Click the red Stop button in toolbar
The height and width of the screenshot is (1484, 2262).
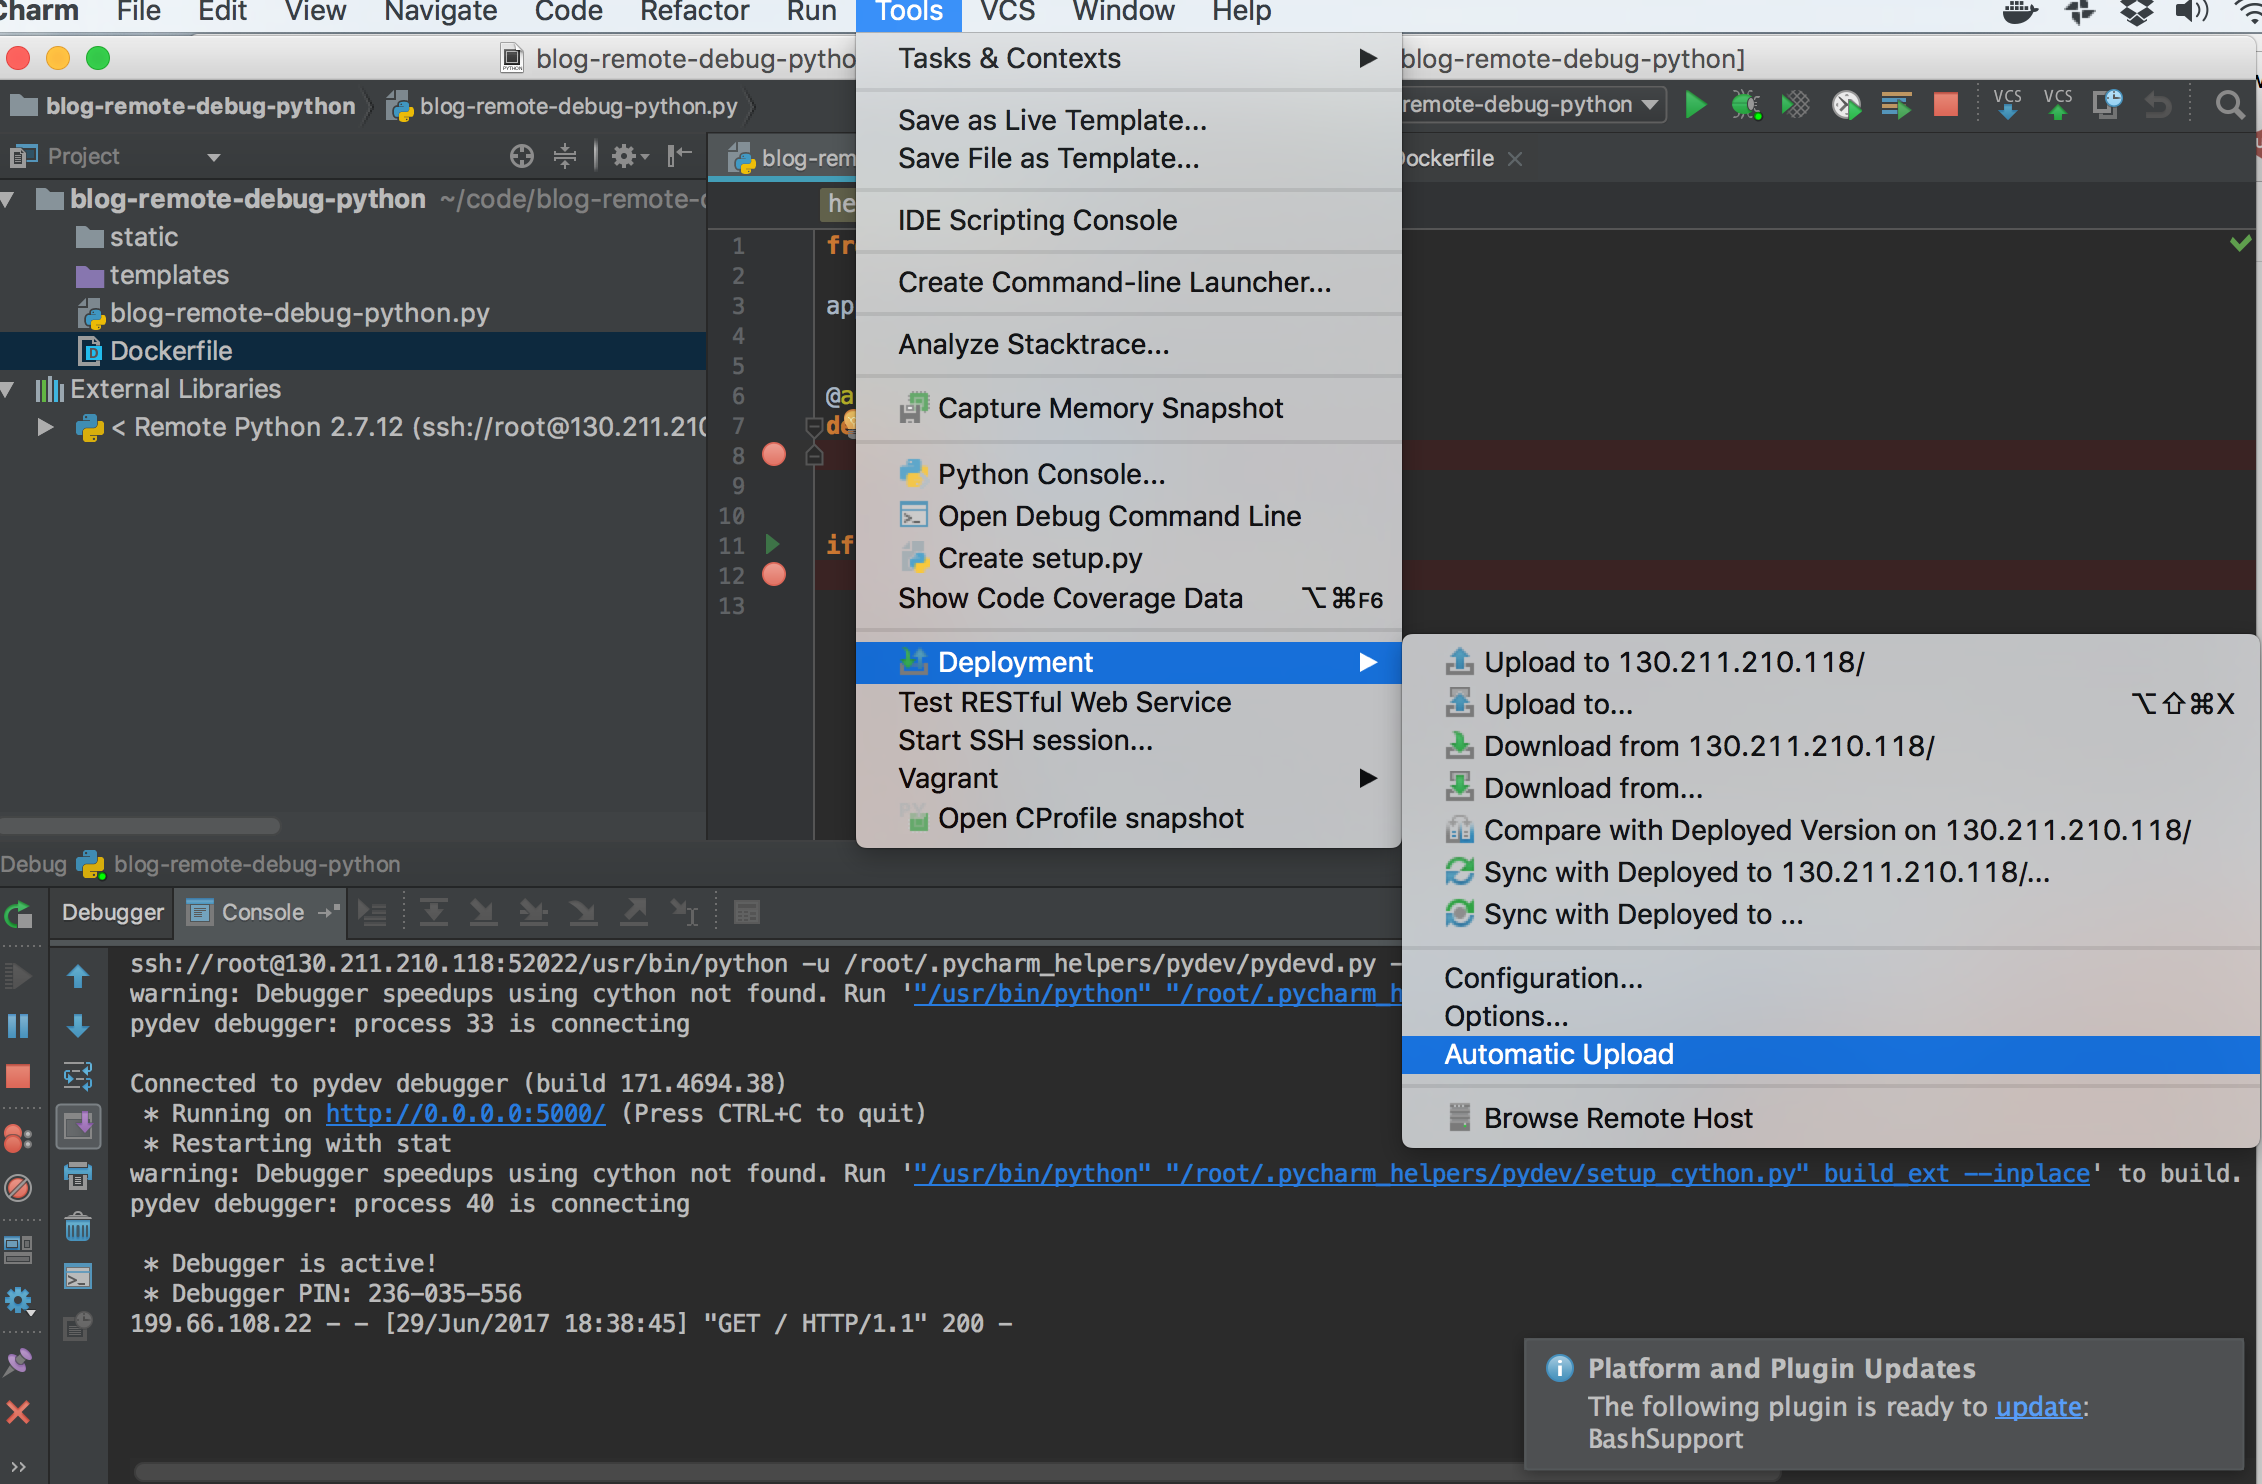click(1945, 105)
